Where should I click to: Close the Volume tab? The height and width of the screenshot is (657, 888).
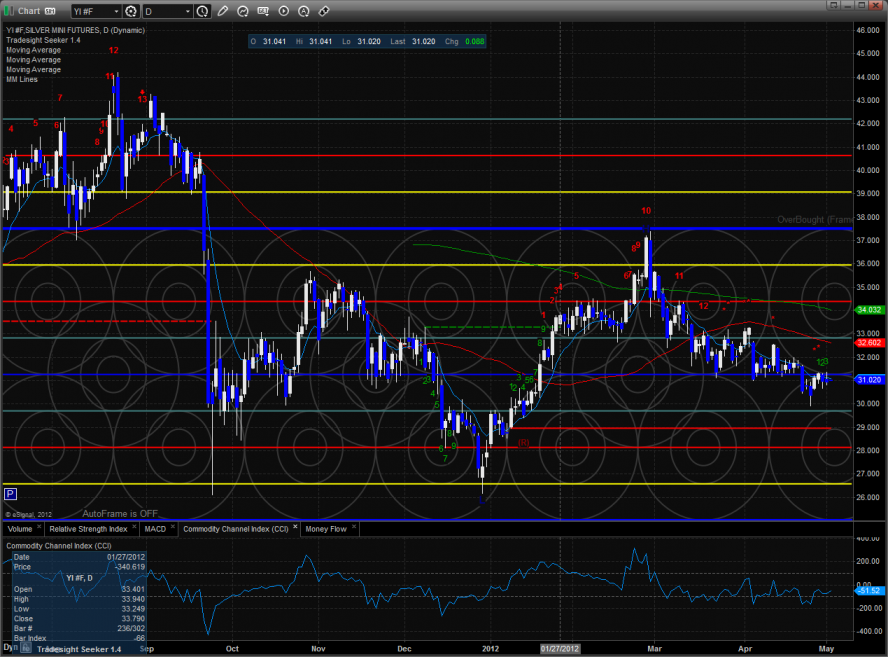click(39, 527)
